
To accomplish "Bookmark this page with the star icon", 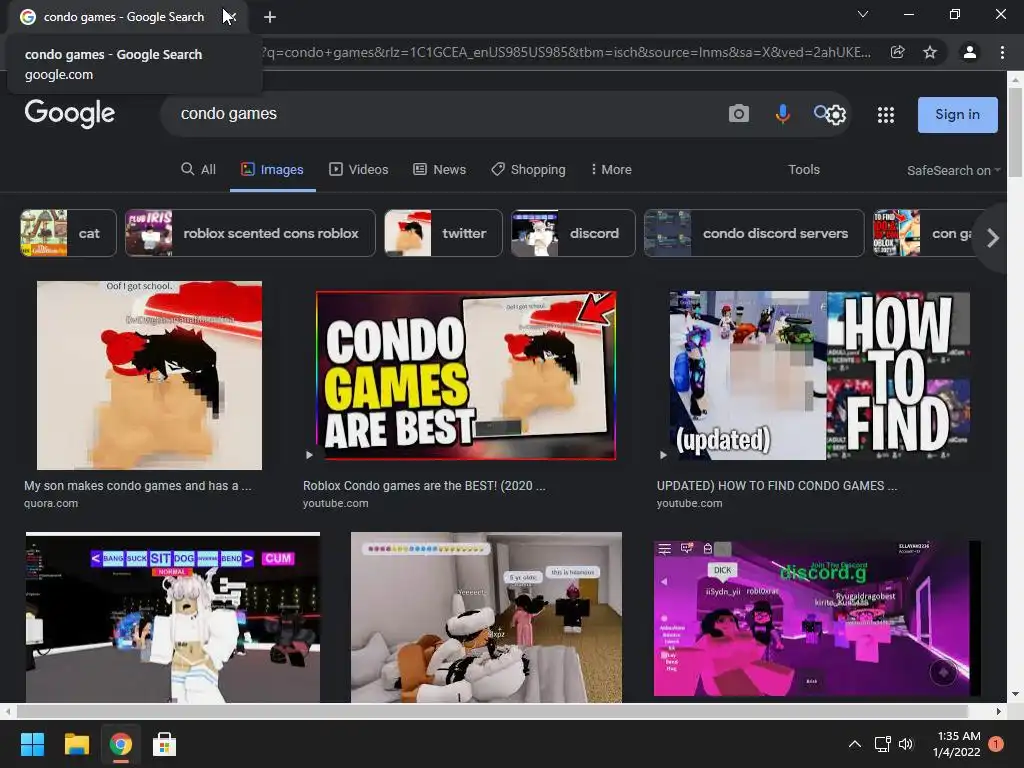I will tap(930, 52).
